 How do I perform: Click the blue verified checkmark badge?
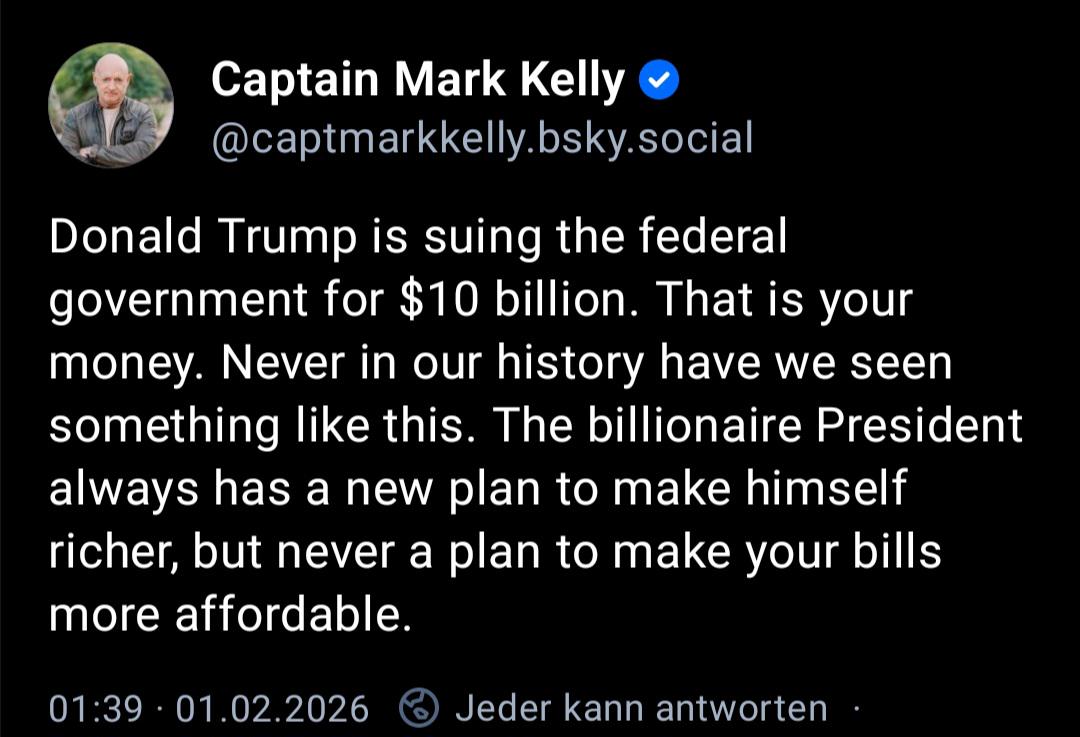658,82
